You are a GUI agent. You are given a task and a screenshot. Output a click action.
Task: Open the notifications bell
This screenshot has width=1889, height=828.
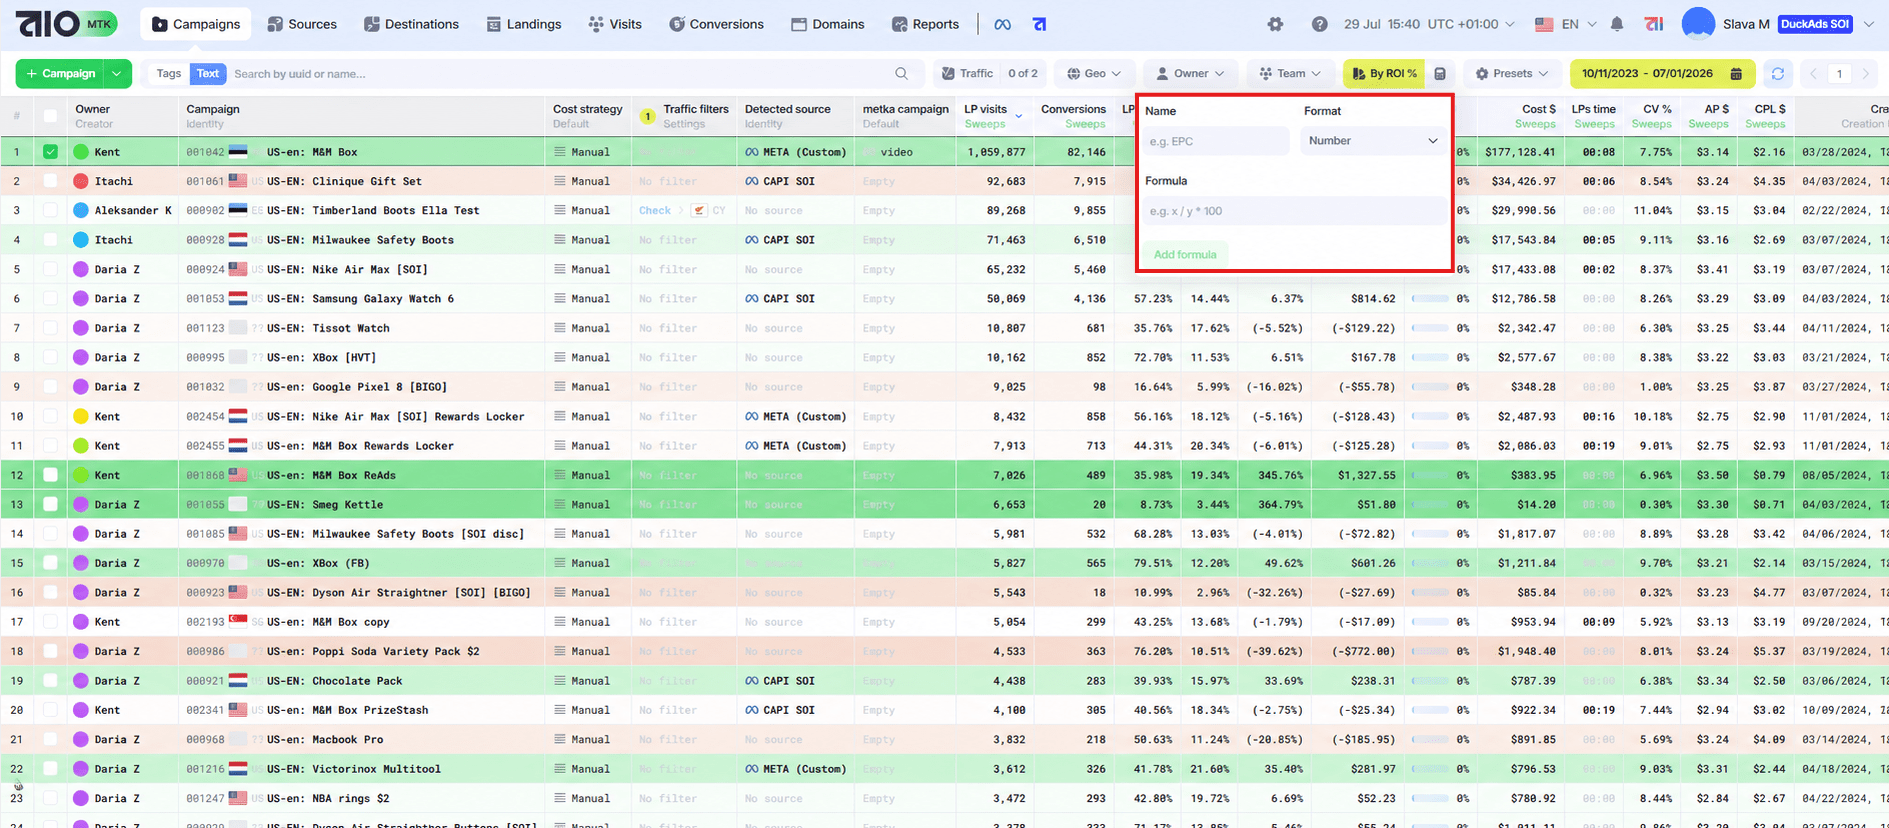pos(1617,24)
